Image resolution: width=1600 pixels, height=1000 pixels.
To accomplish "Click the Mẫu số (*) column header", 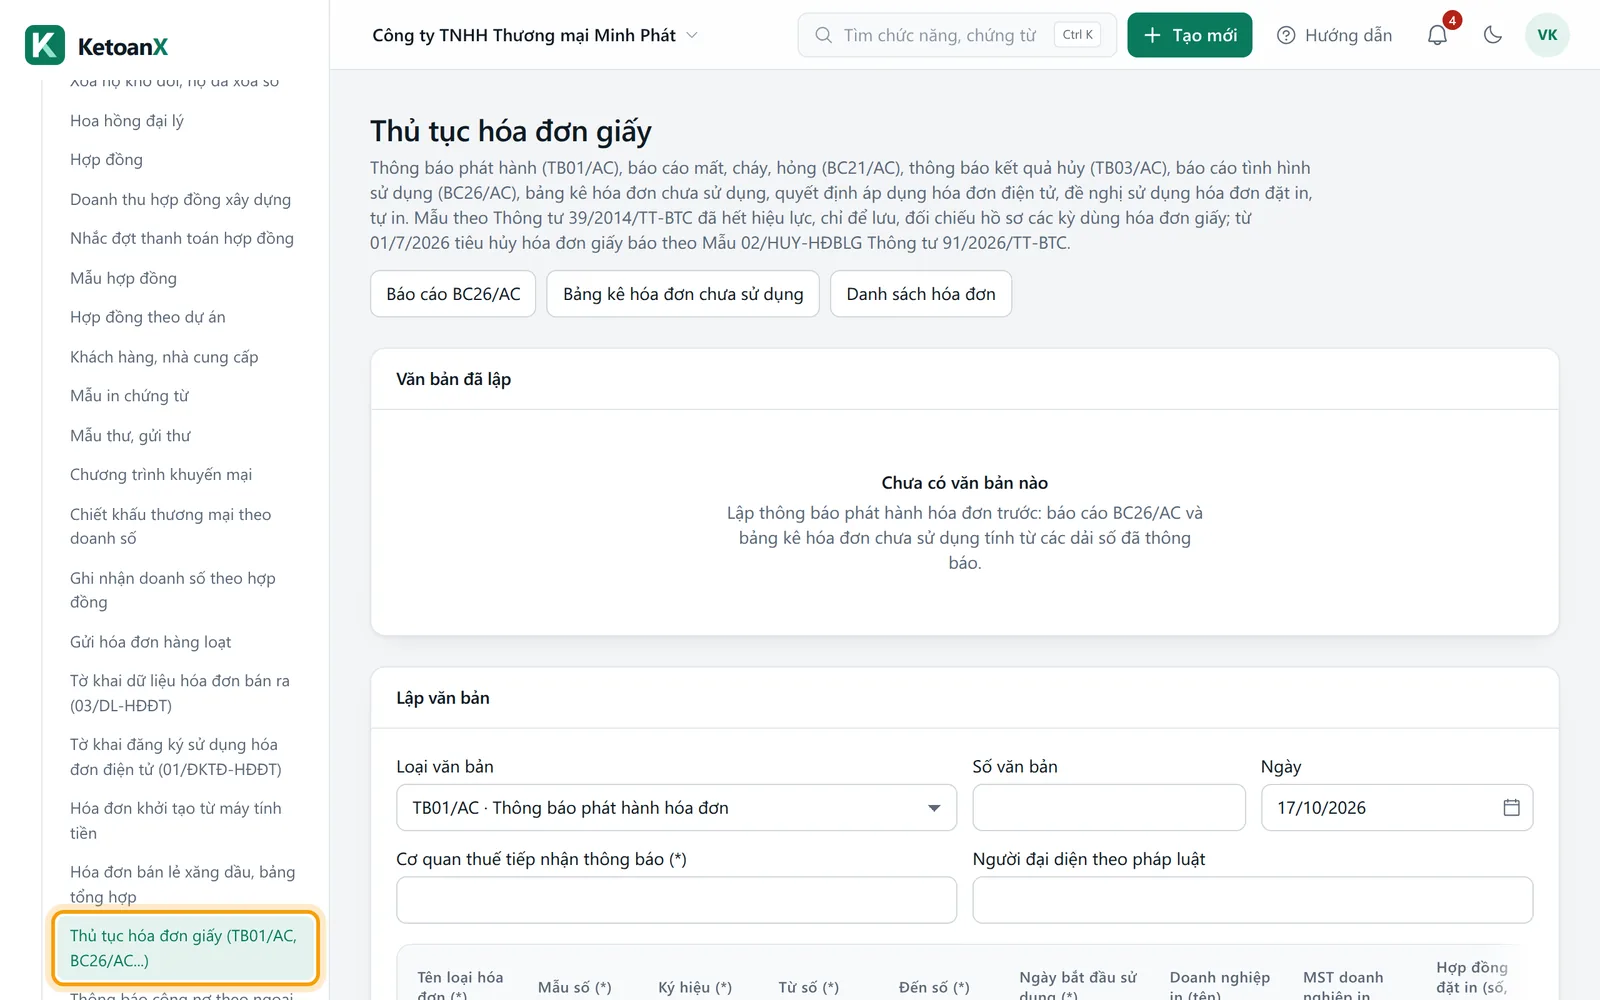I will coord(575,987).
